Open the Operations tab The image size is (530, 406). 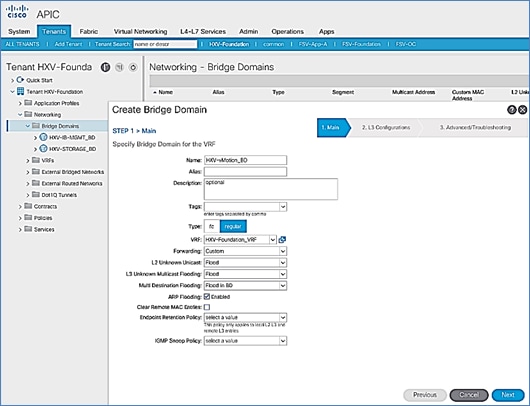click(x=287, y=31)
